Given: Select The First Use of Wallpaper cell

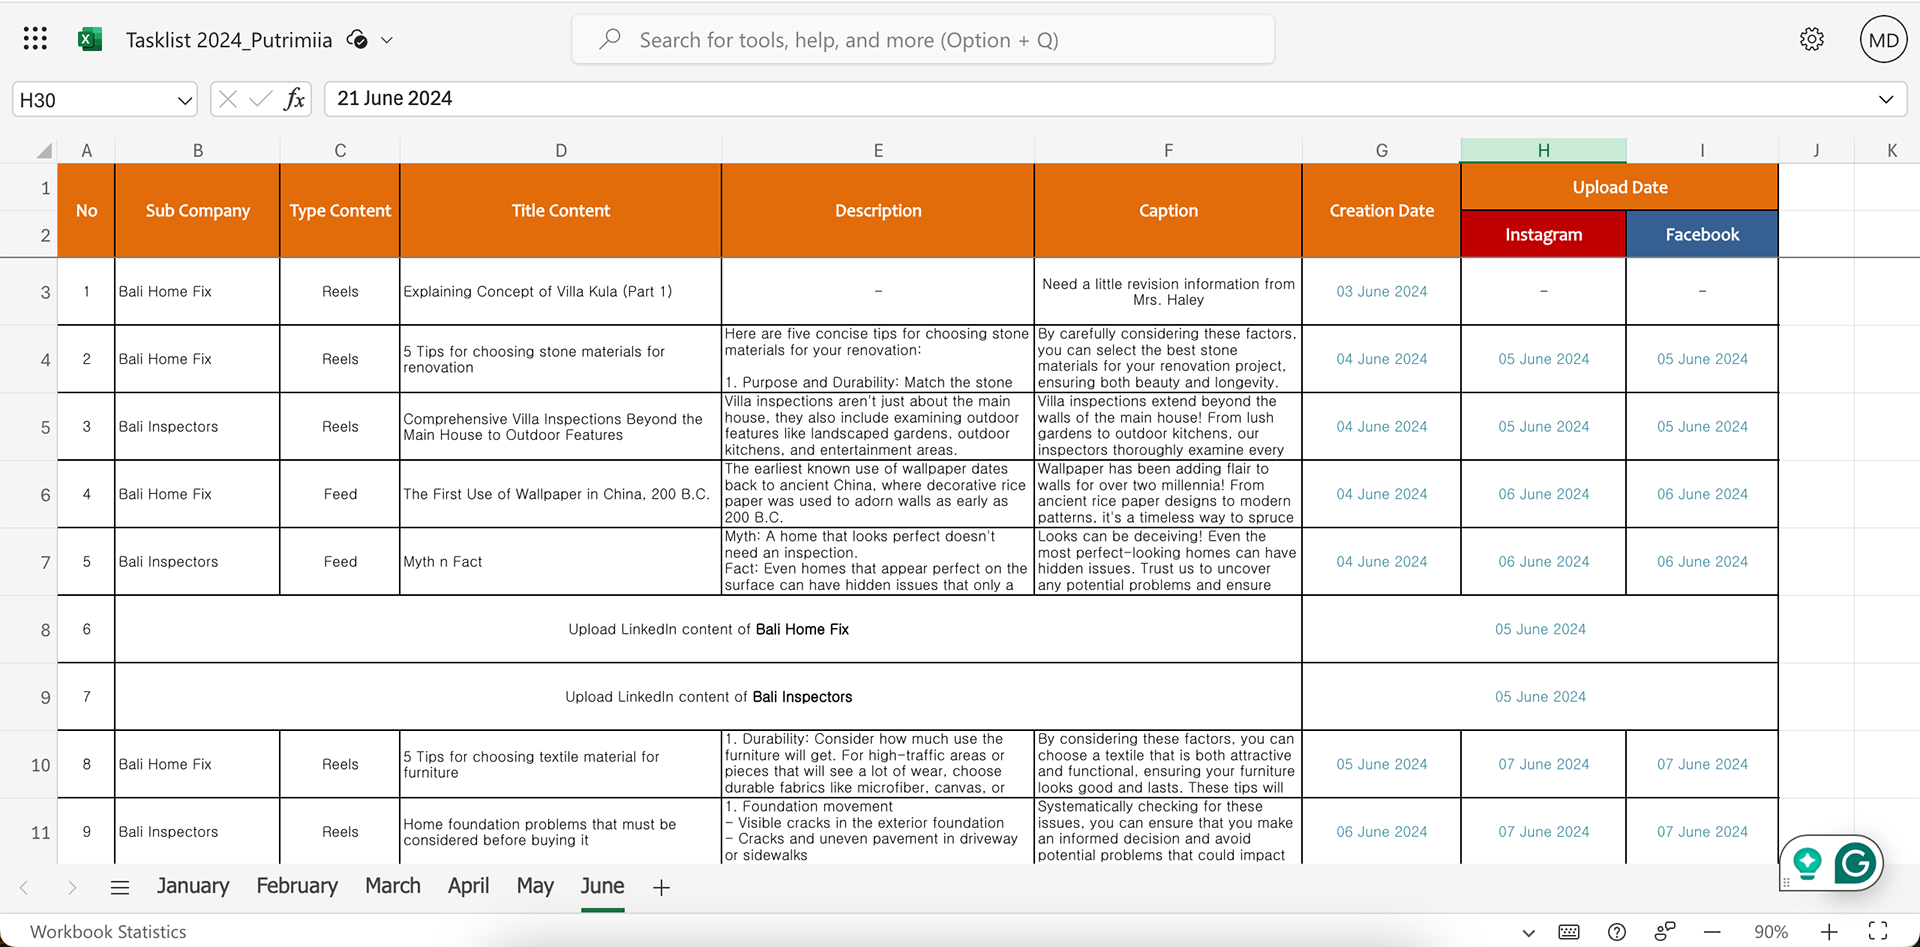Looking at the screenshot, I should [561, 494].
